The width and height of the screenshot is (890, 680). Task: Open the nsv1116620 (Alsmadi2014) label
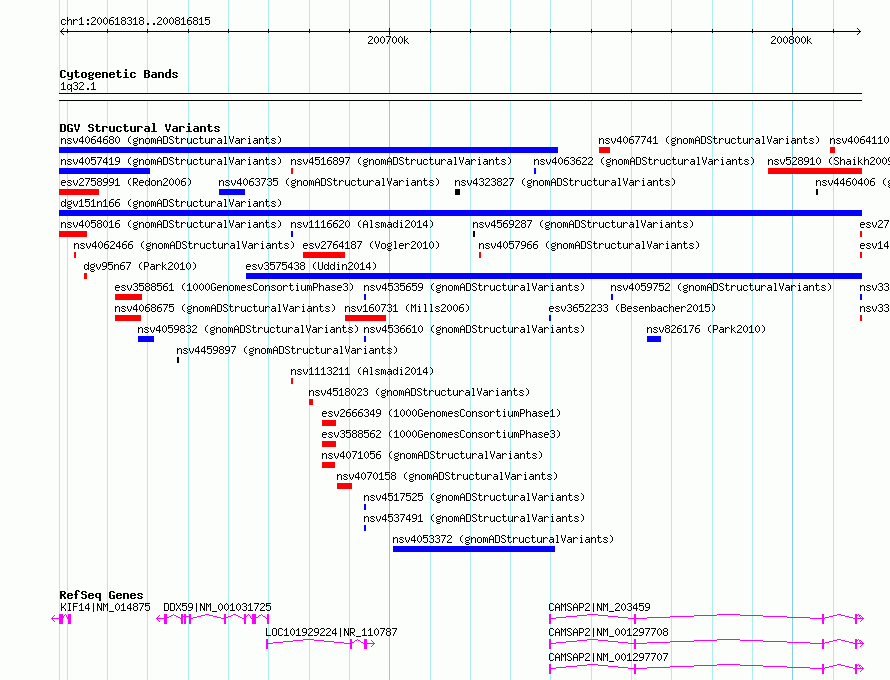click(362, 224)
